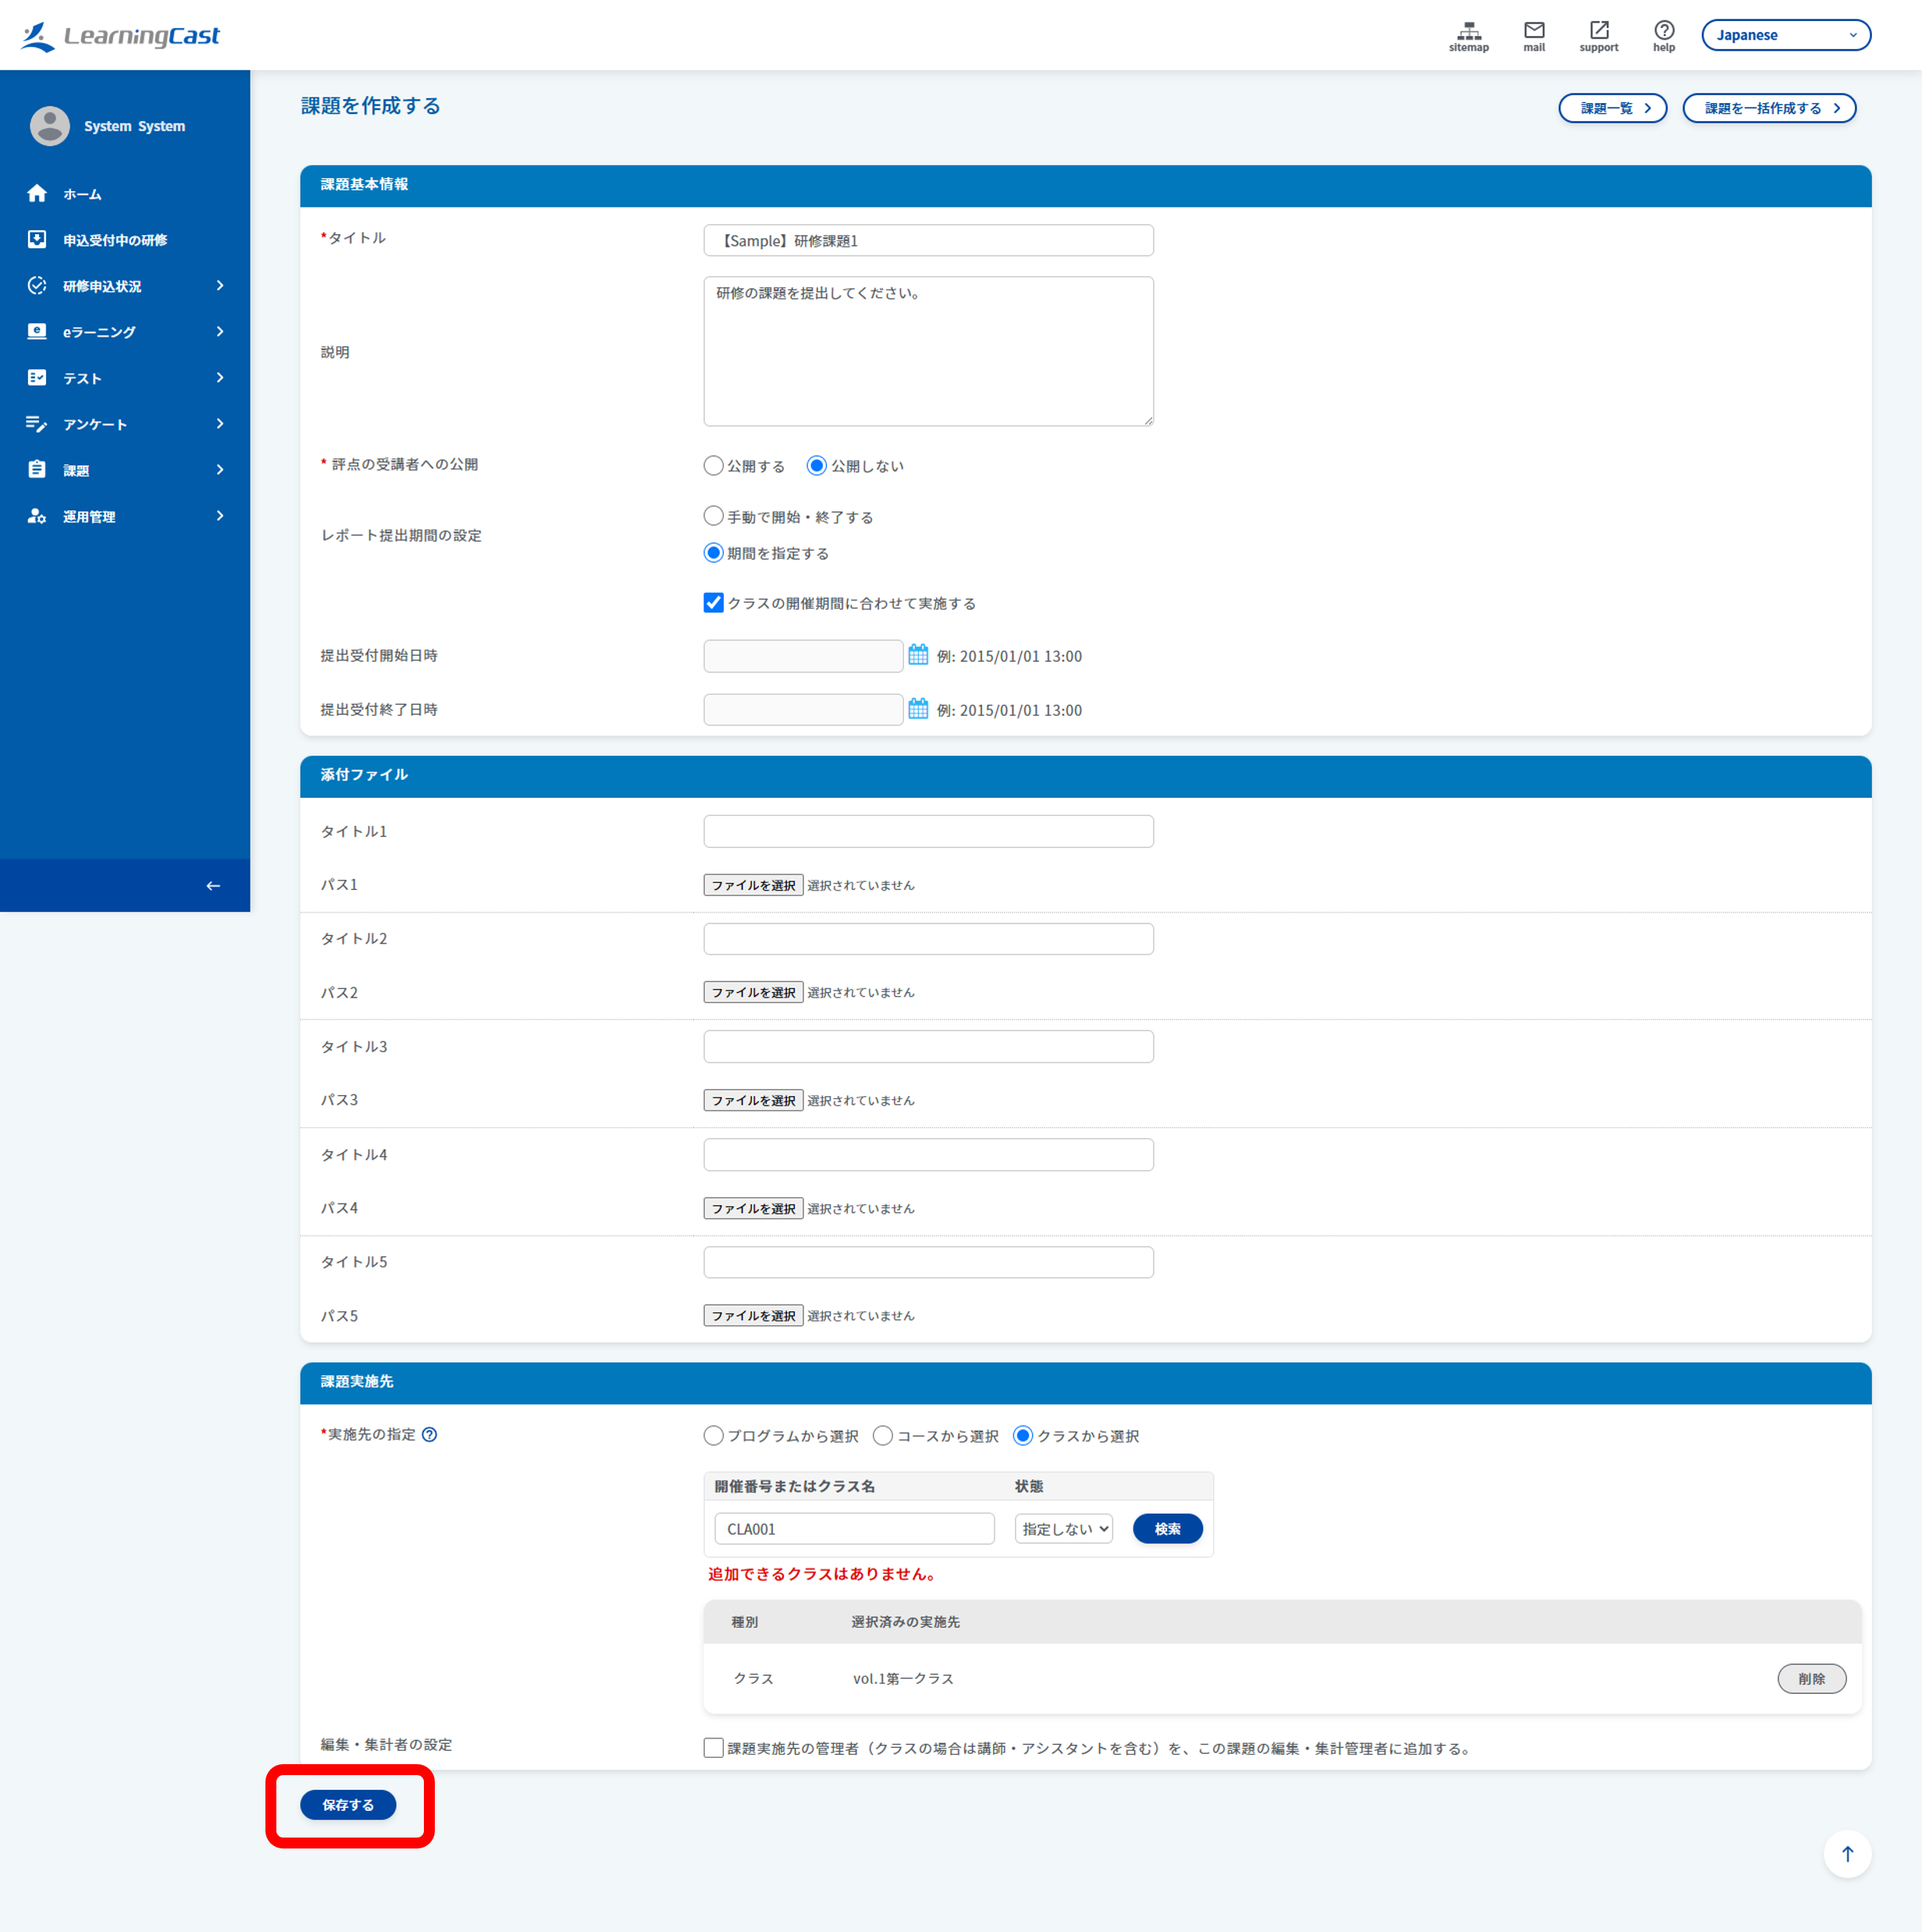Open the help question mark icon
Screen dimensions: 1922x1932
(x=1663, y=36)
